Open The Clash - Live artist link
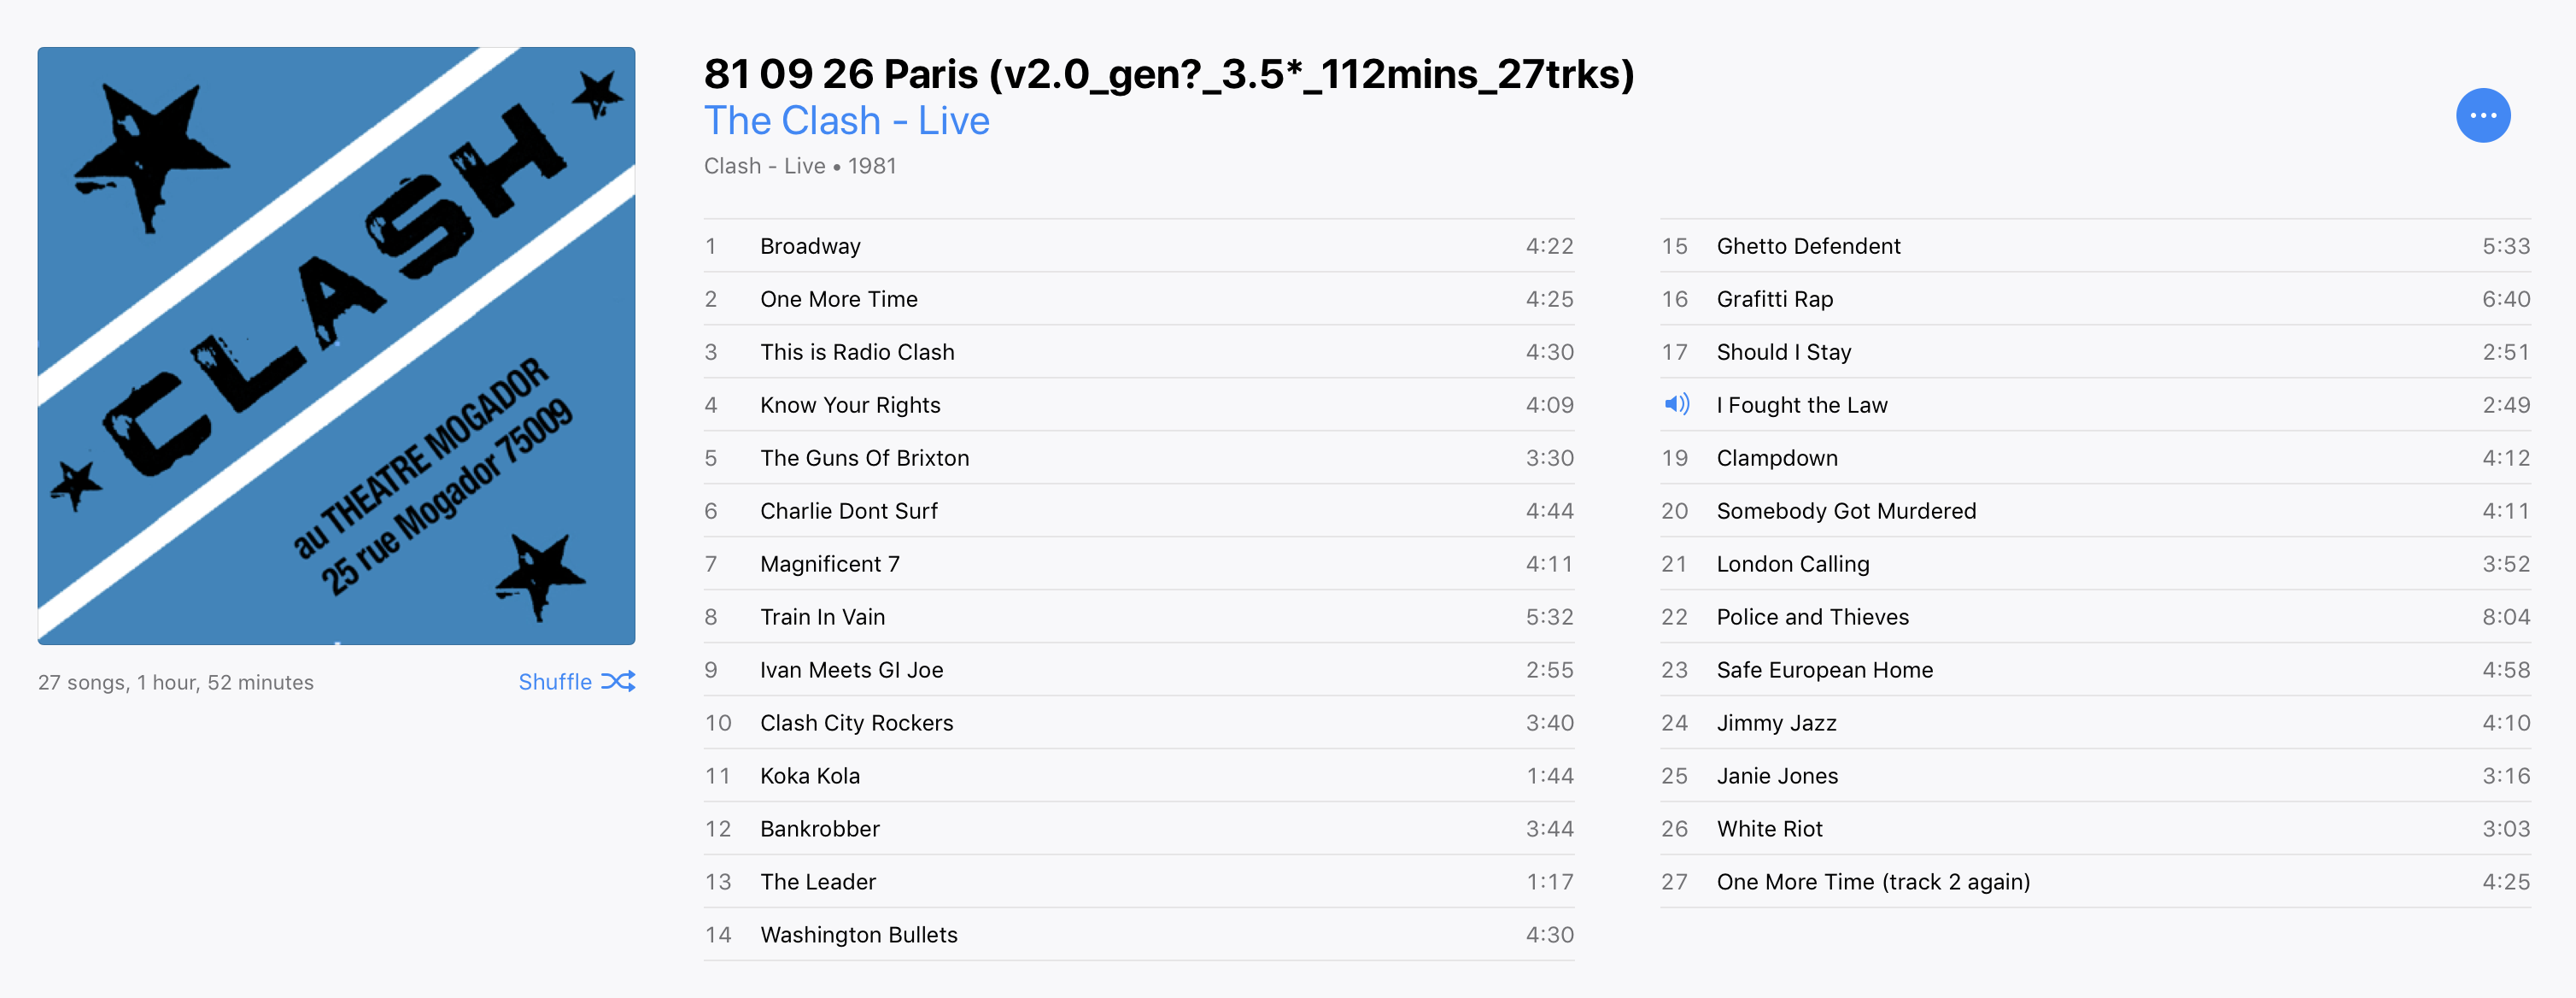 click(x=846, y=121)
